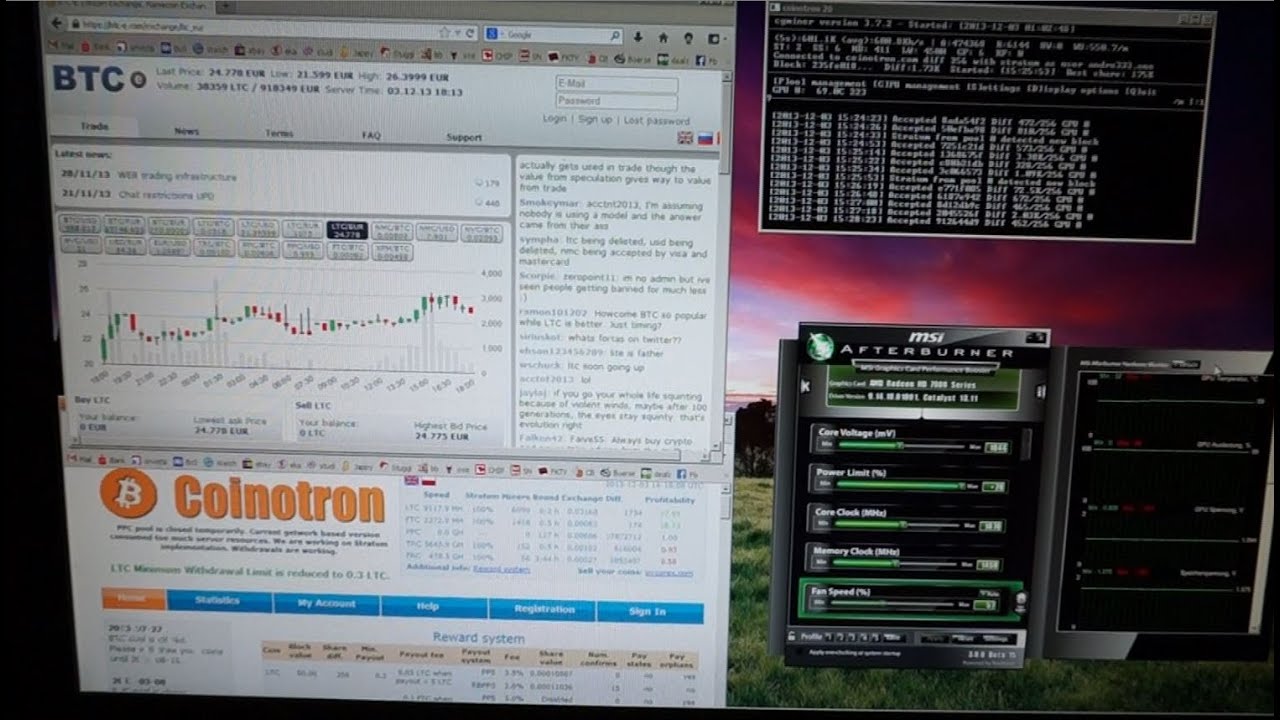Click the Password input field

click(x=616, y=101)
